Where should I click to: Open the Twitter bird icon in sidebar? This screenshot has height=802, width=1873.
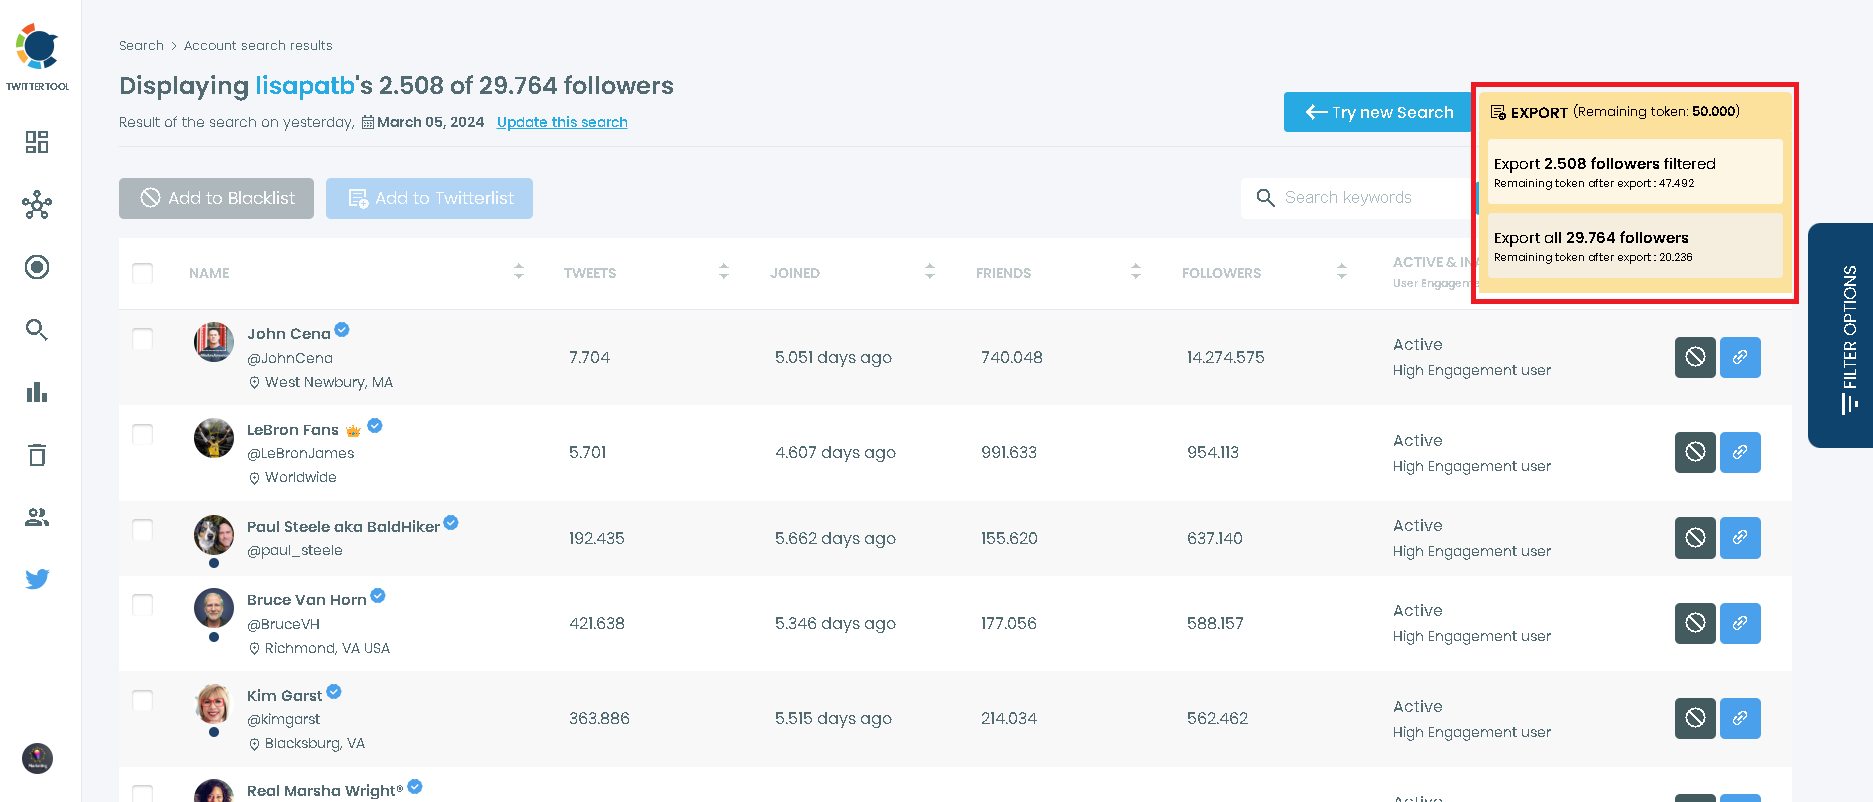click(x=37, y=579)
